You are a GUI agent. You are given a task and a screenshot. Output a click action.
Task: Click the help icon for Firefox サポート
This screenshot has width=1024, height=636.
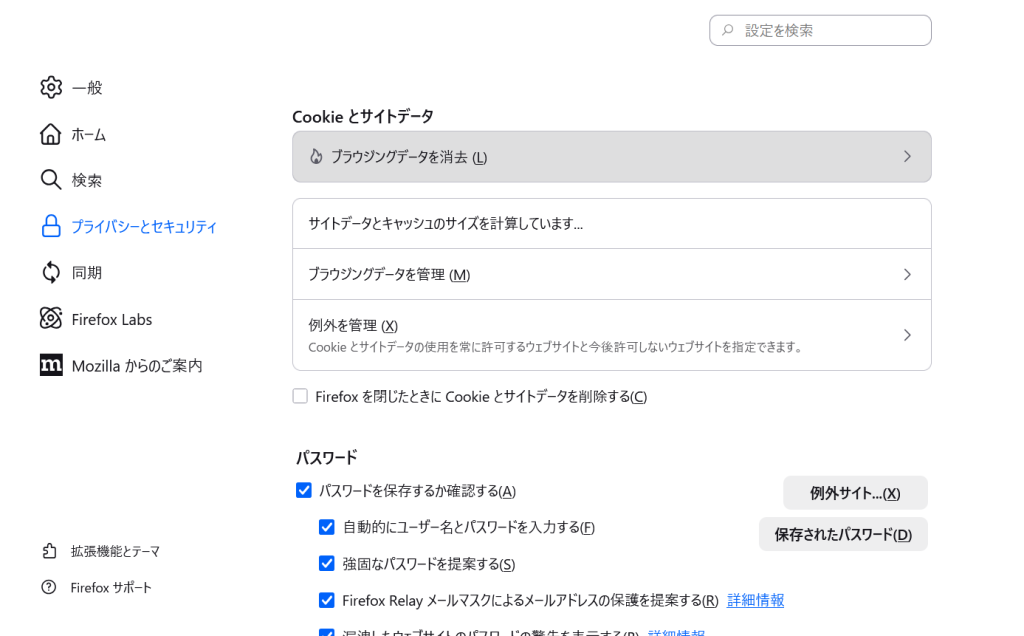49,587
